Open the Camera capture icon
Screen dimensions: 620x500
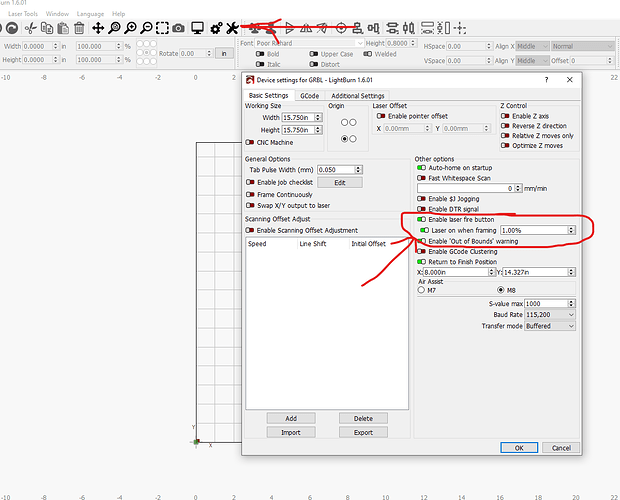(178, 28)
